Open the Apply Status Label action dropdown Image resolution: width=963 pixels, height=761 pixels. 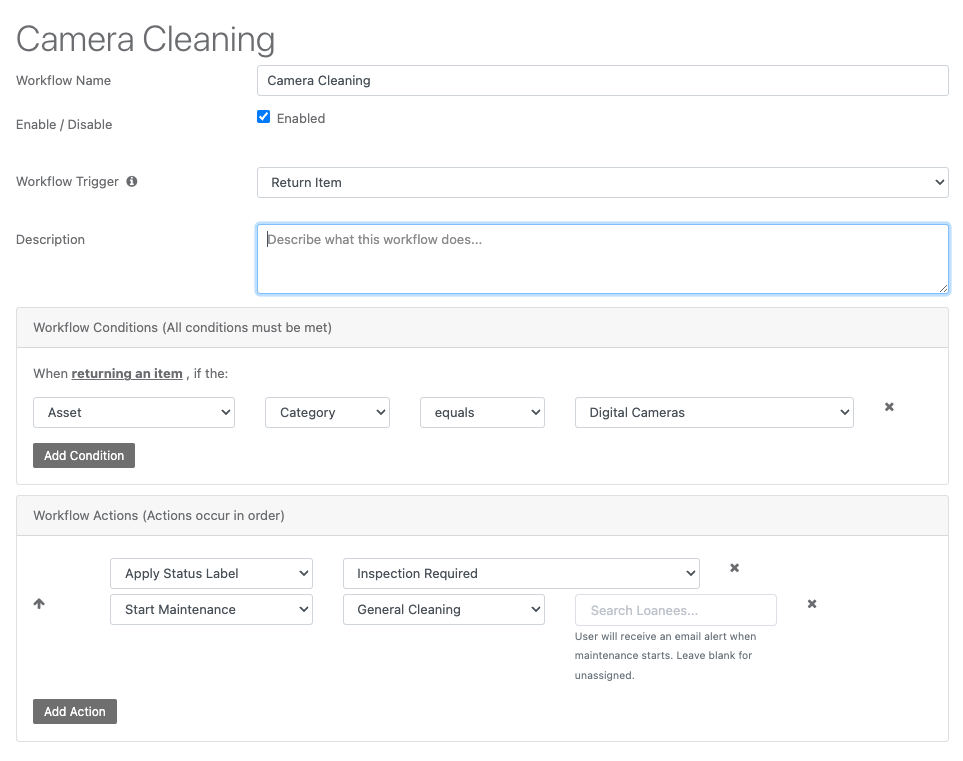(211, 573)
